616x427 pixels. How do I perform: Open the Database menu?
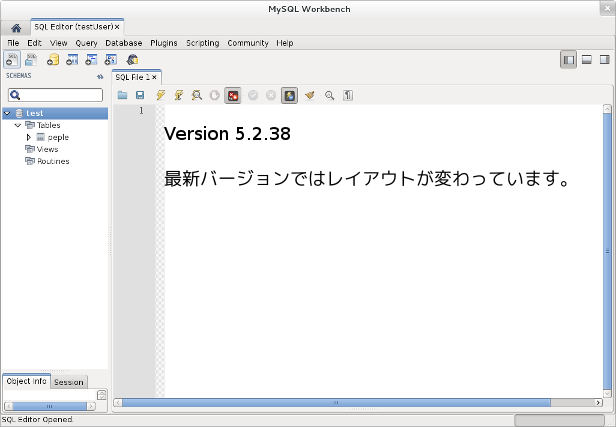(124, 43)
